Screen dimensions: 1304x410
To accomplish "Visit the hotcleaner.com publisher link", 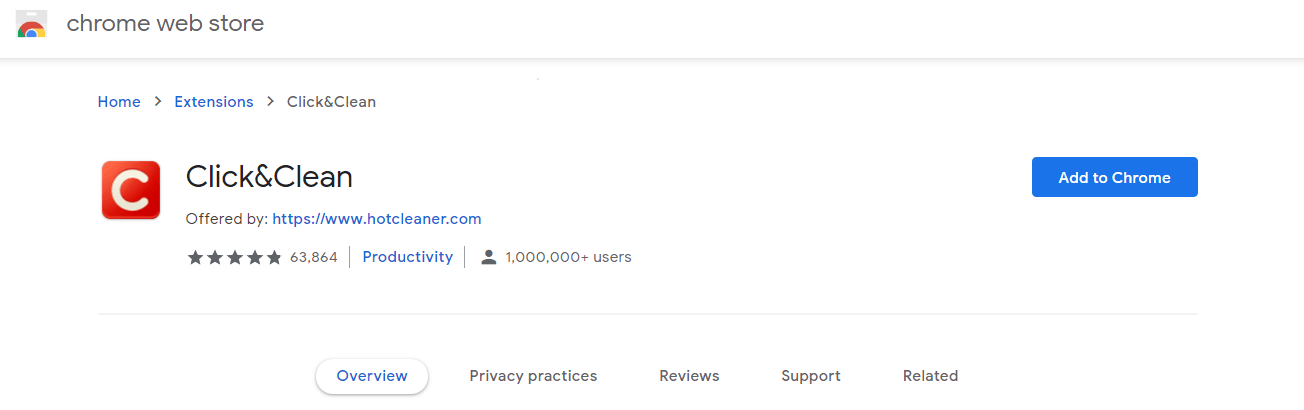I will click(x=377, y=218).
